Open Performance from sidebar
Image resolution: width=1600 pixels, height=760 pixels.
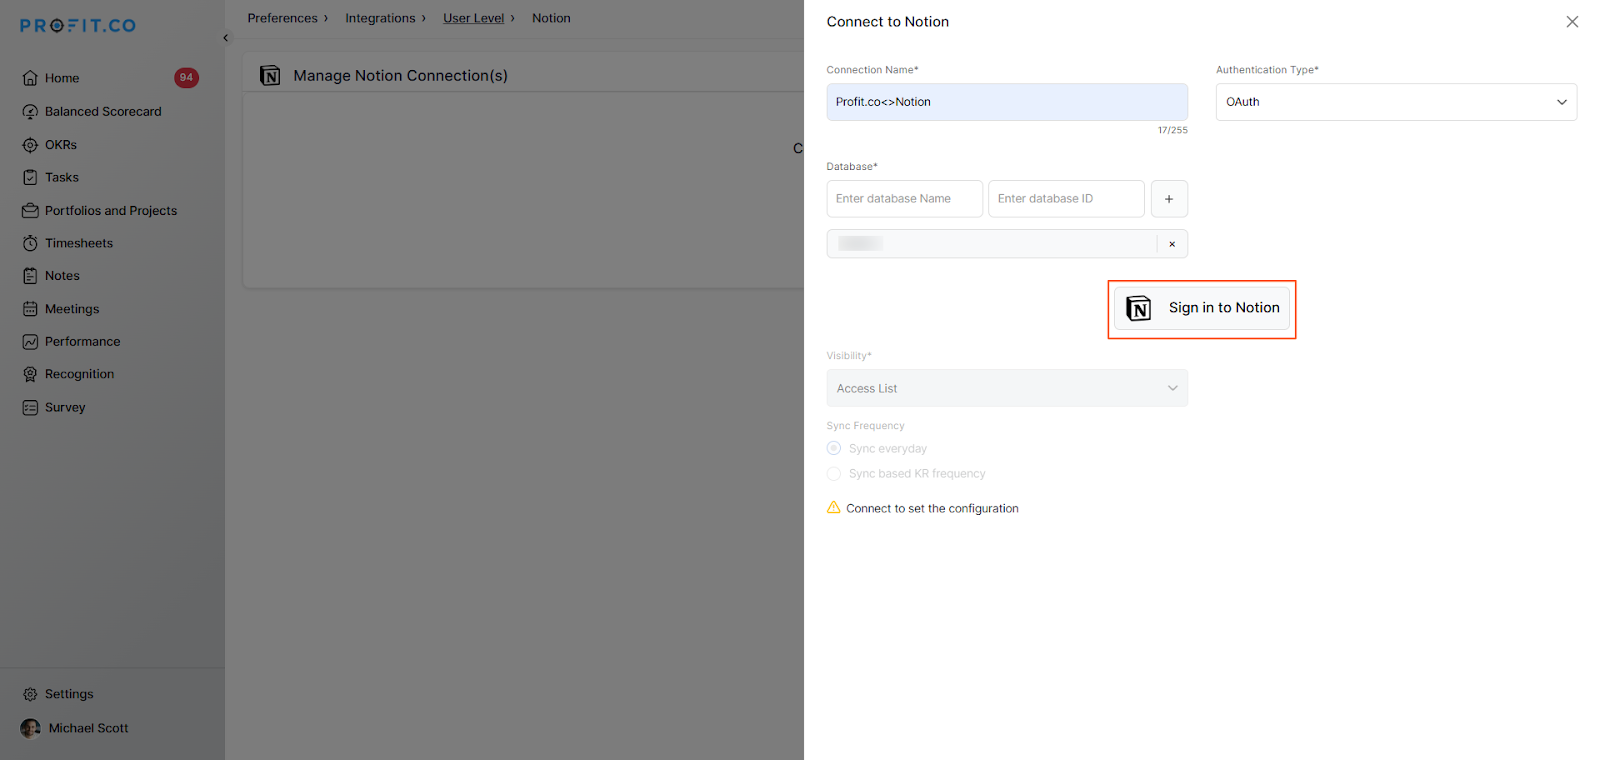[83, 342]
